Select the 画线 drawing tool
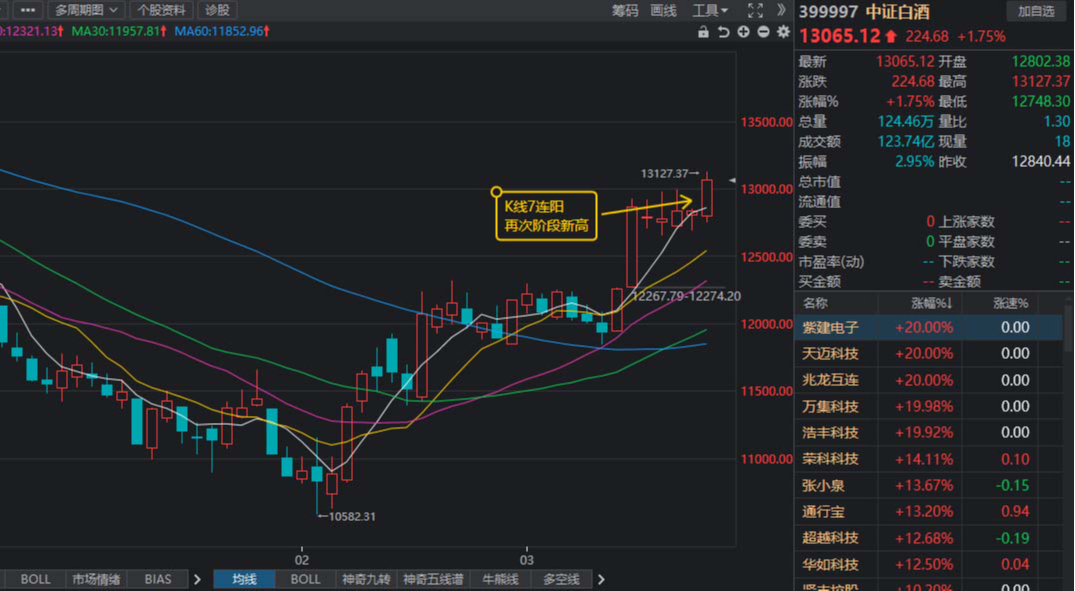The image size is (1075, 591). [663, 10]
